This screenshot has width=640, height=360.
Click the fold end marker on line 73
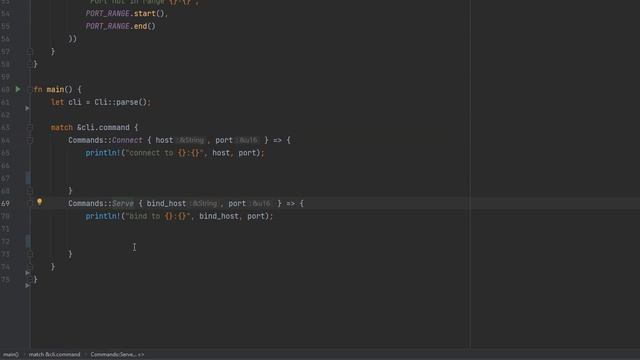pos(30,254)
